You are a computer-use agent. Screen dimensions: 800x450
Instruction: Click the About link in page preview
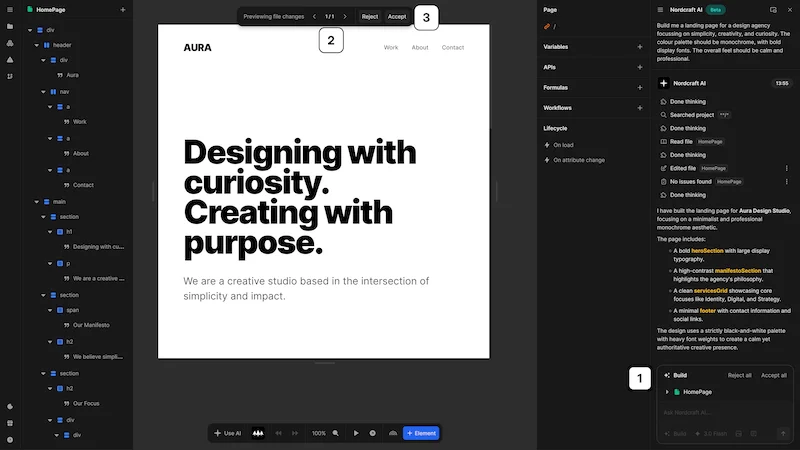pyautogui.click(x=420, y=47)
